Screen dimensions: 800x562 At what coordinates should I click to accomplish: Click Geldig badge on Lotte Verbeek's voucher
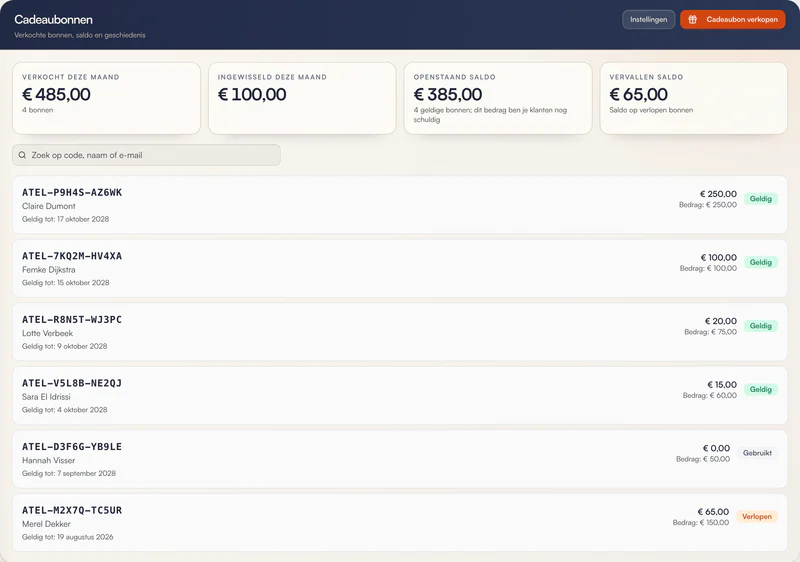coord(761,326)
